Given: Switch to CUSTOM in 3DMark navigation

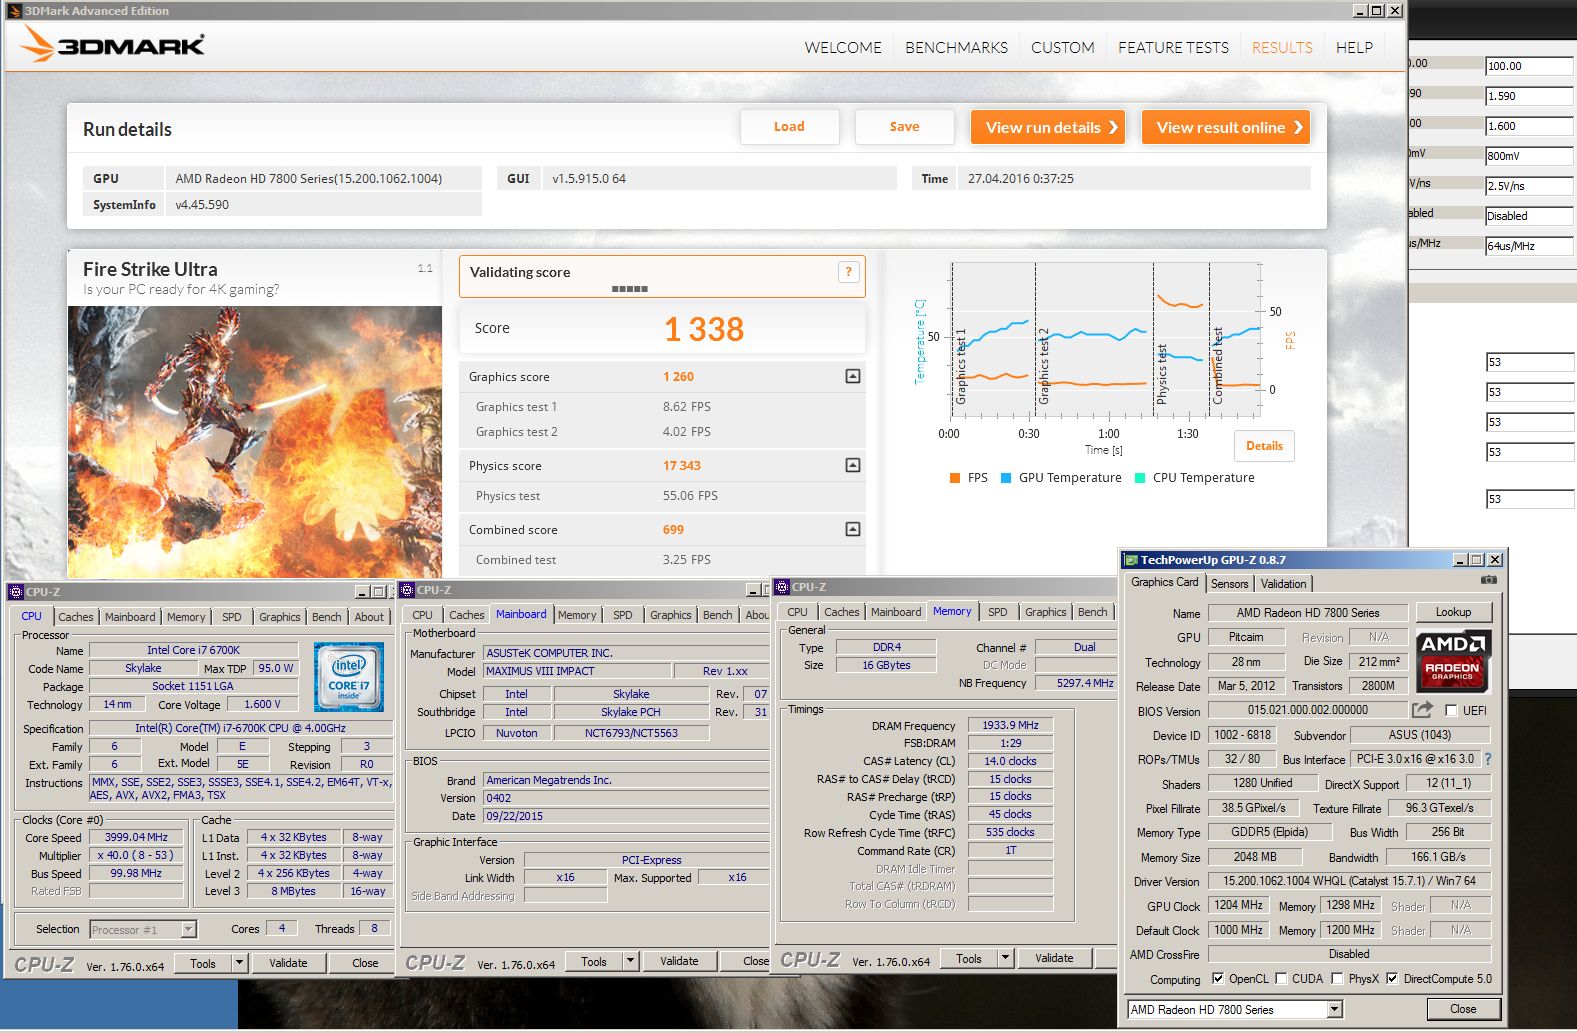Looking at the screenshot, I should point(1062,47).
